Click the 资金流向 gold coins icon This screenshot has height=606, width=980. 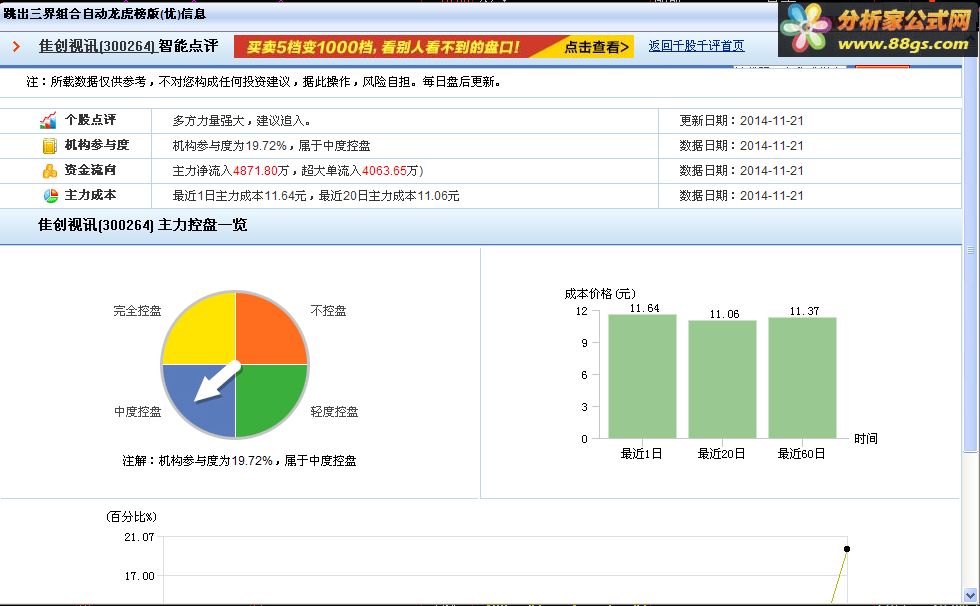pos(49,171)
